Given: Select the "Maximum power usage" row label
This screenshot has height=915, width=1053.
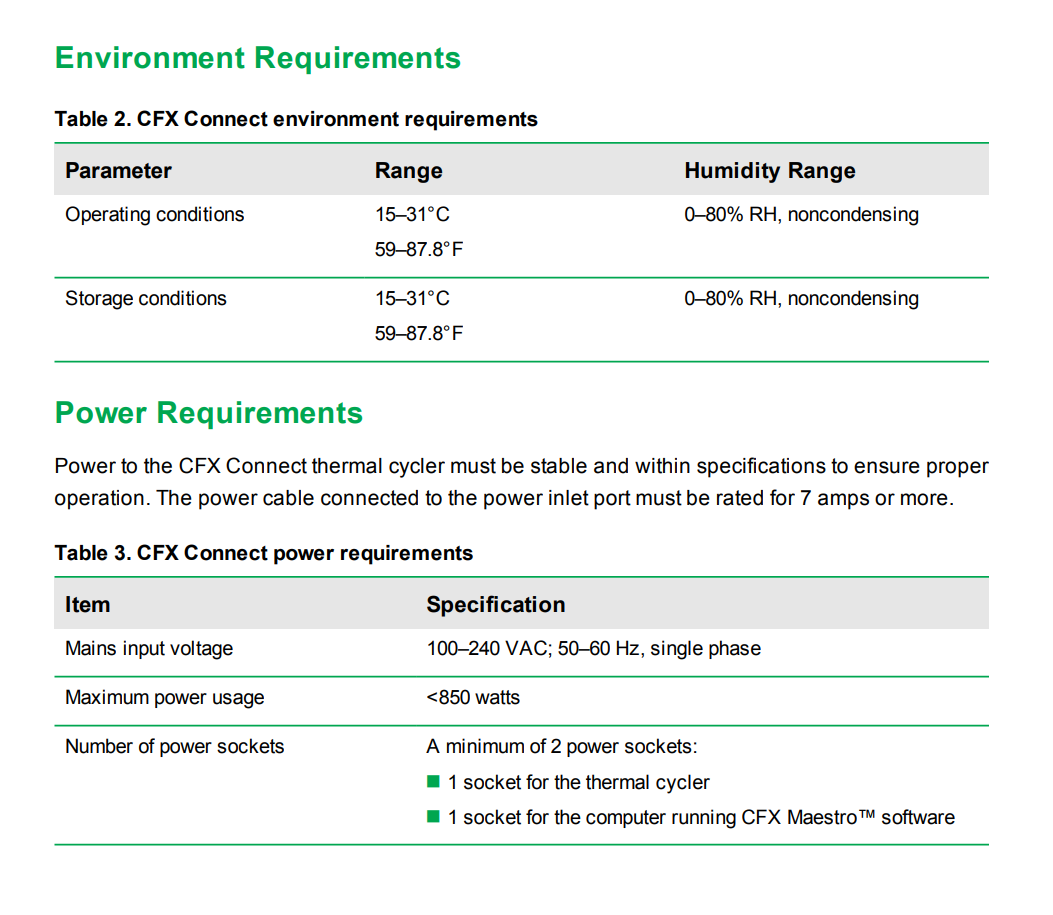Looking at the screenshot, I should pos(165,697).
